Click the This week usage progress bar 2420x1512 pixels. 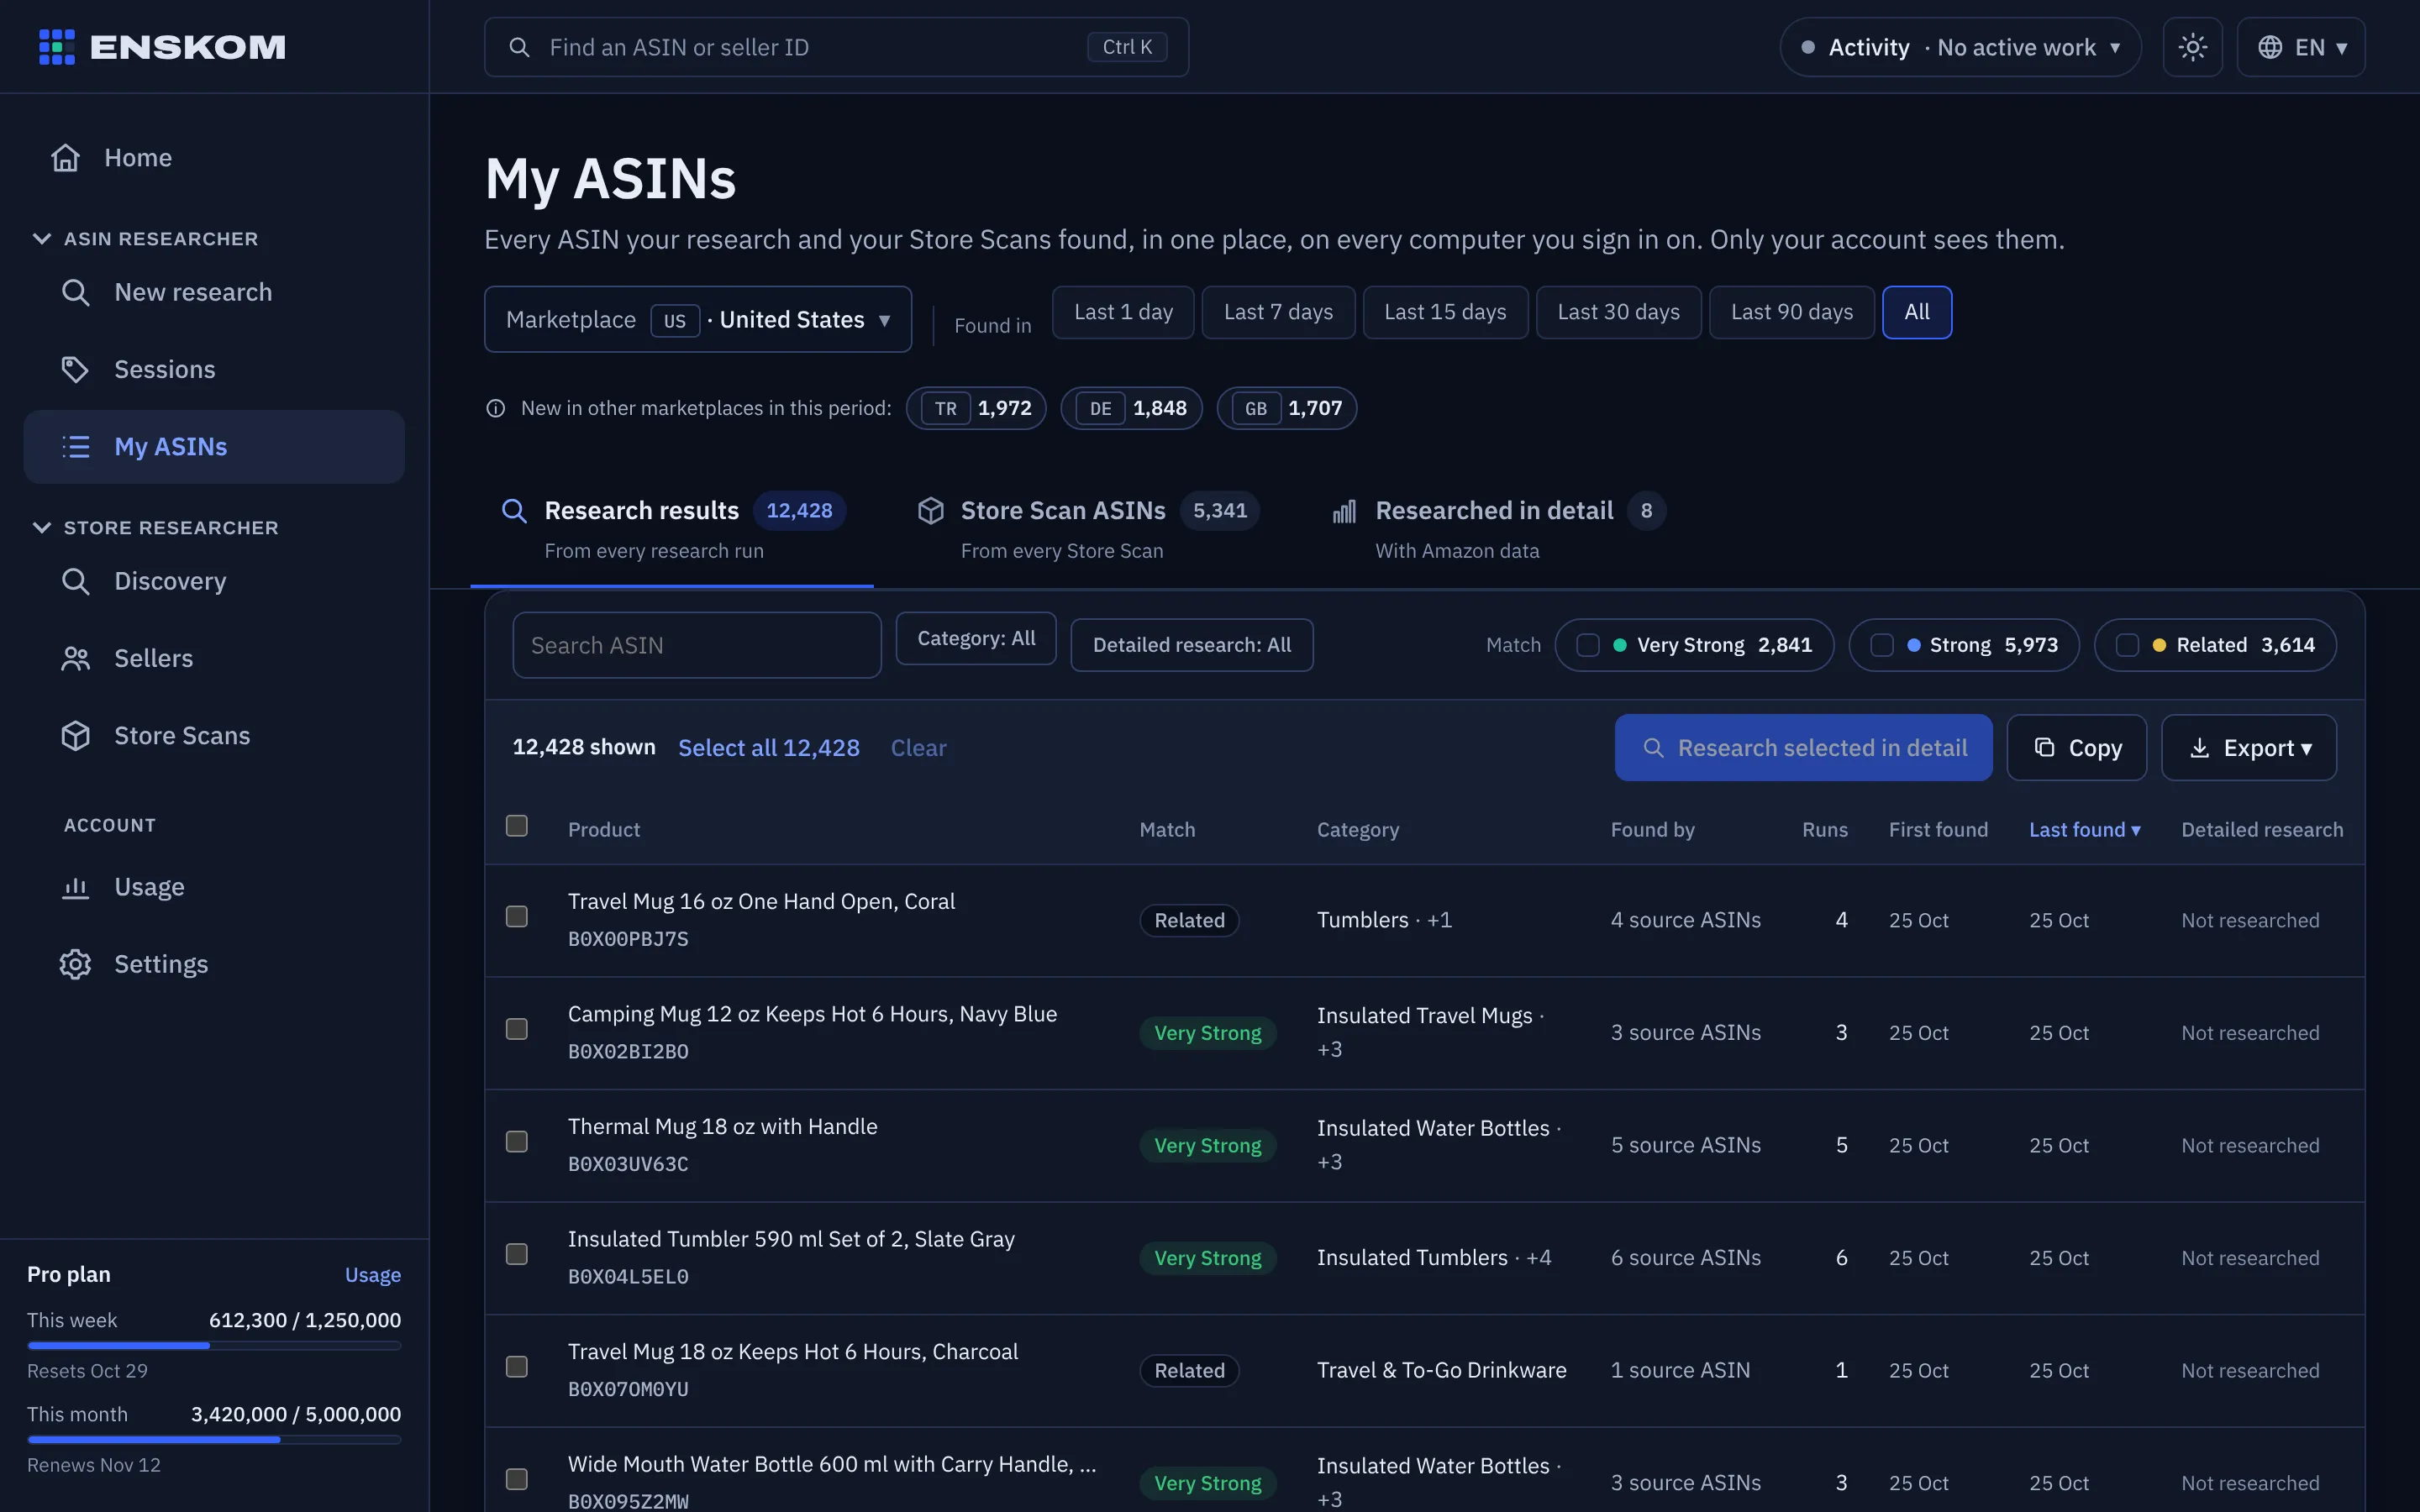coord(214,1346)
